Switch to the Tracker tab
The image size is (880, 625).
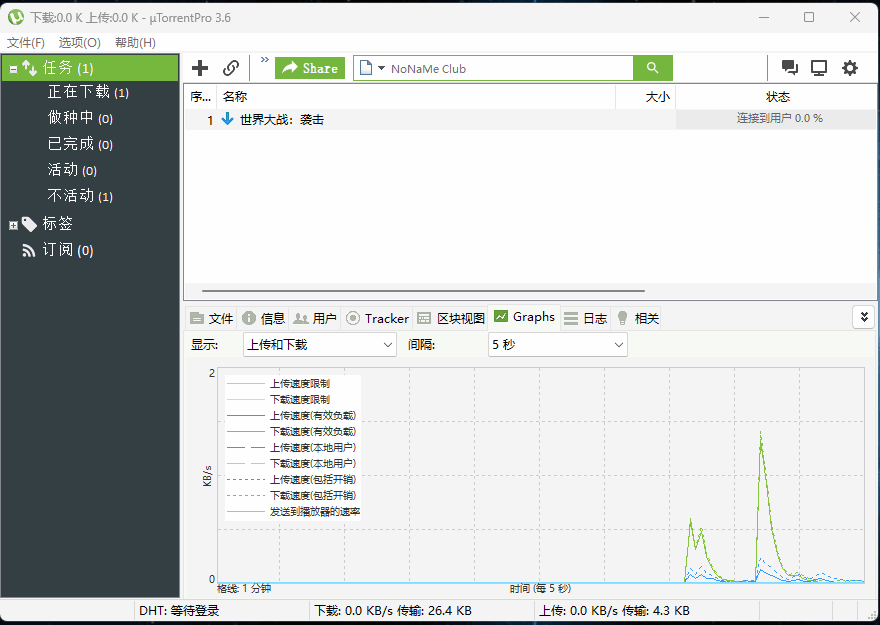pos(377,318)
